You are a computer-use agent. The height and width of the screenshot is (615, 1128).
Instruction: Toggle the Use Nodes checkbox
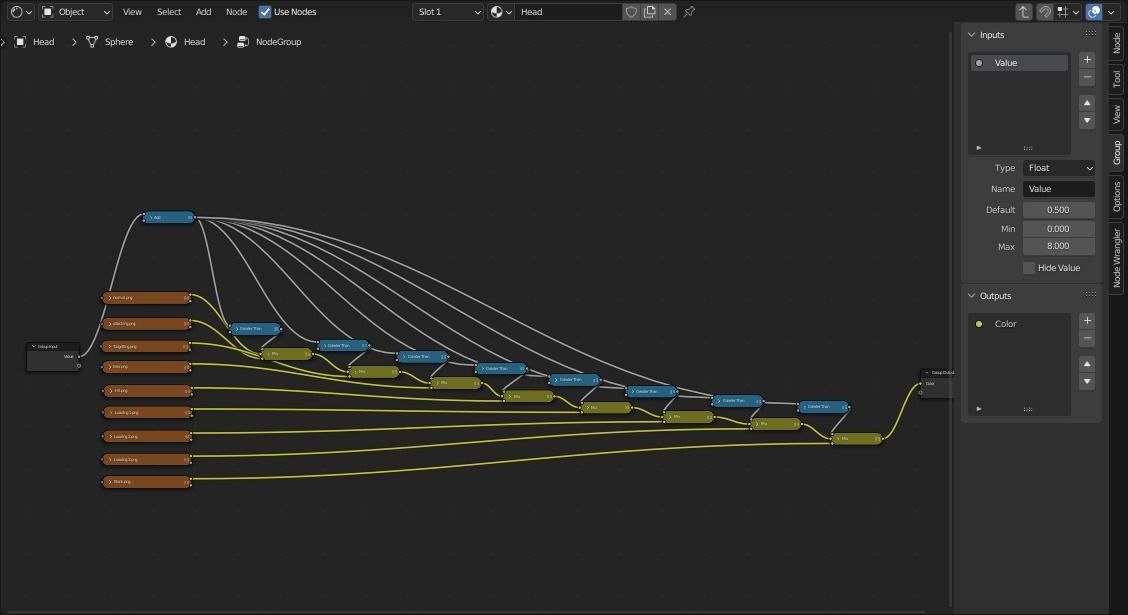(x=265, y=12)
